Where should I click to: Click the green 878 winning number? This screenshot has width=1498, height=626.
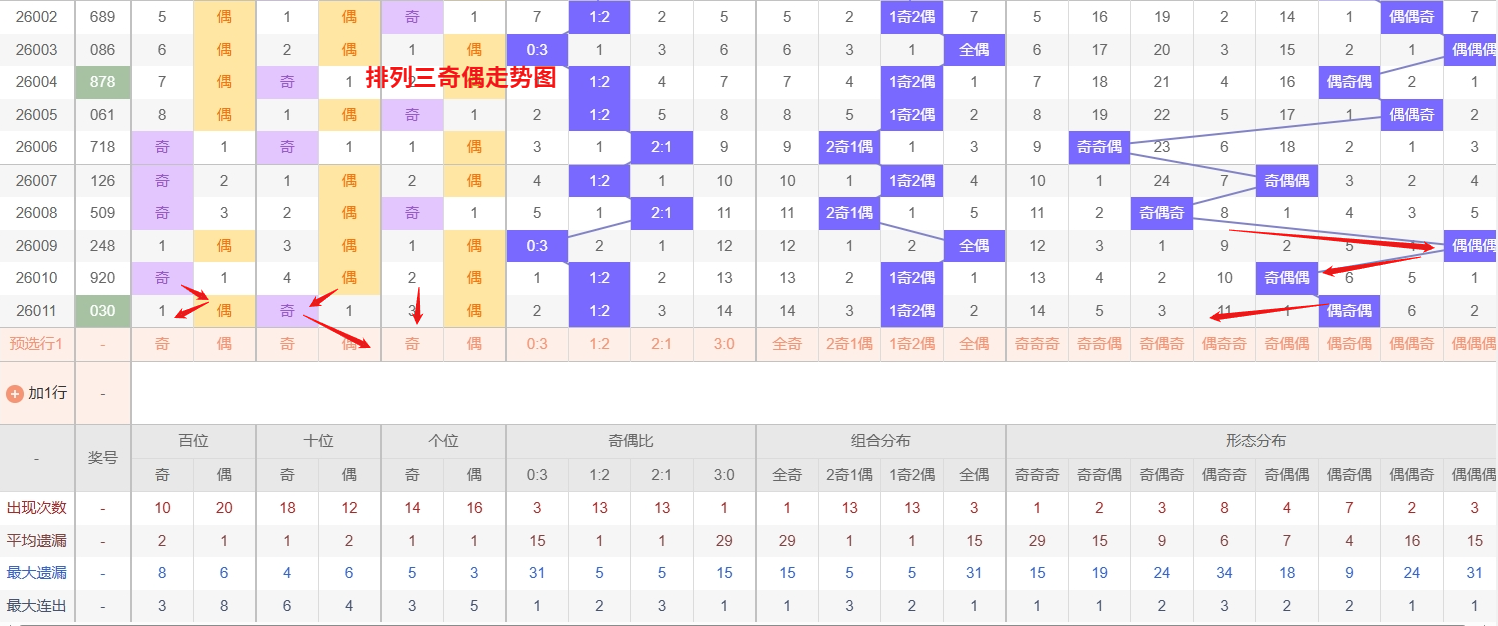pyautogui.click(x=102, y=82)
